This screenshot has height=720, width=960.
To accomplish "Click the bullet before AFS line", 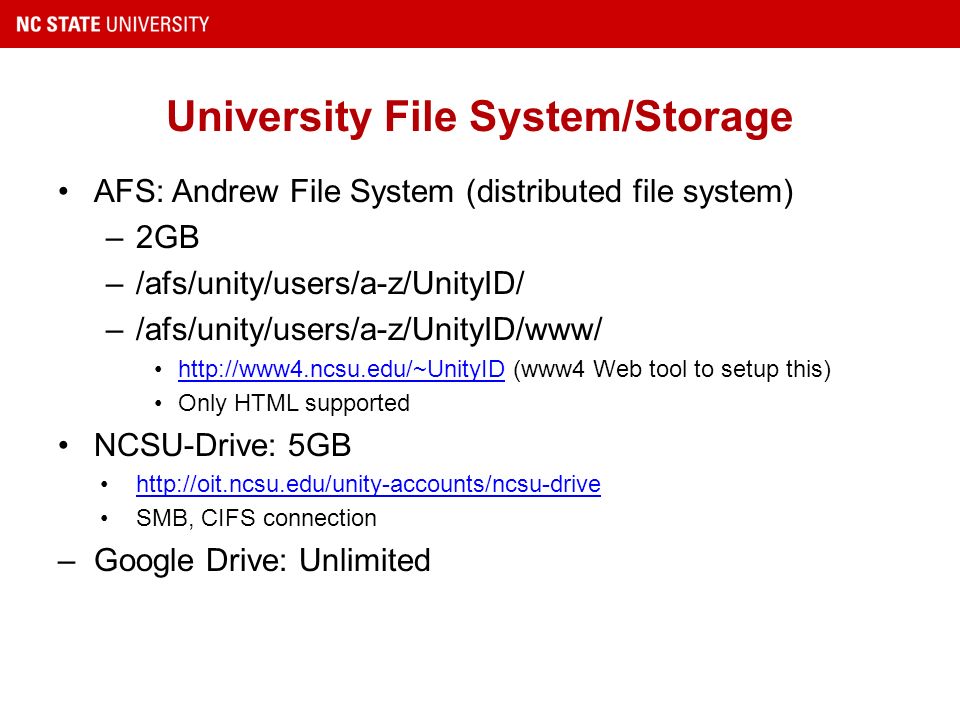I will coord(64,192).
